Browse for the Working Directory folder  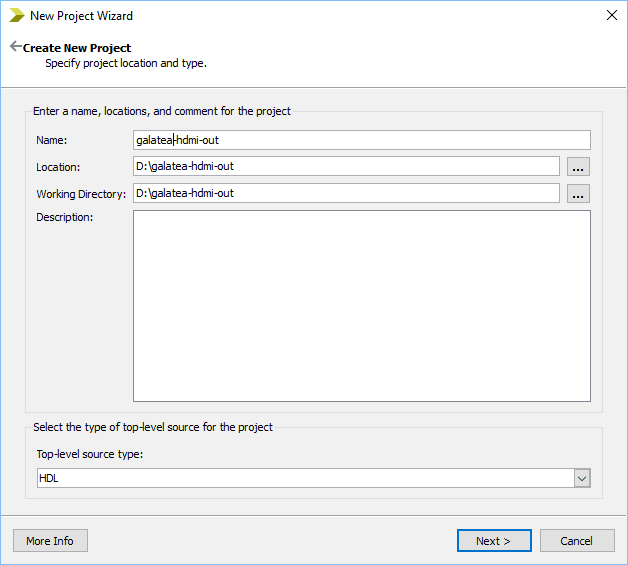pyautogui.click(x=578, y=194)
